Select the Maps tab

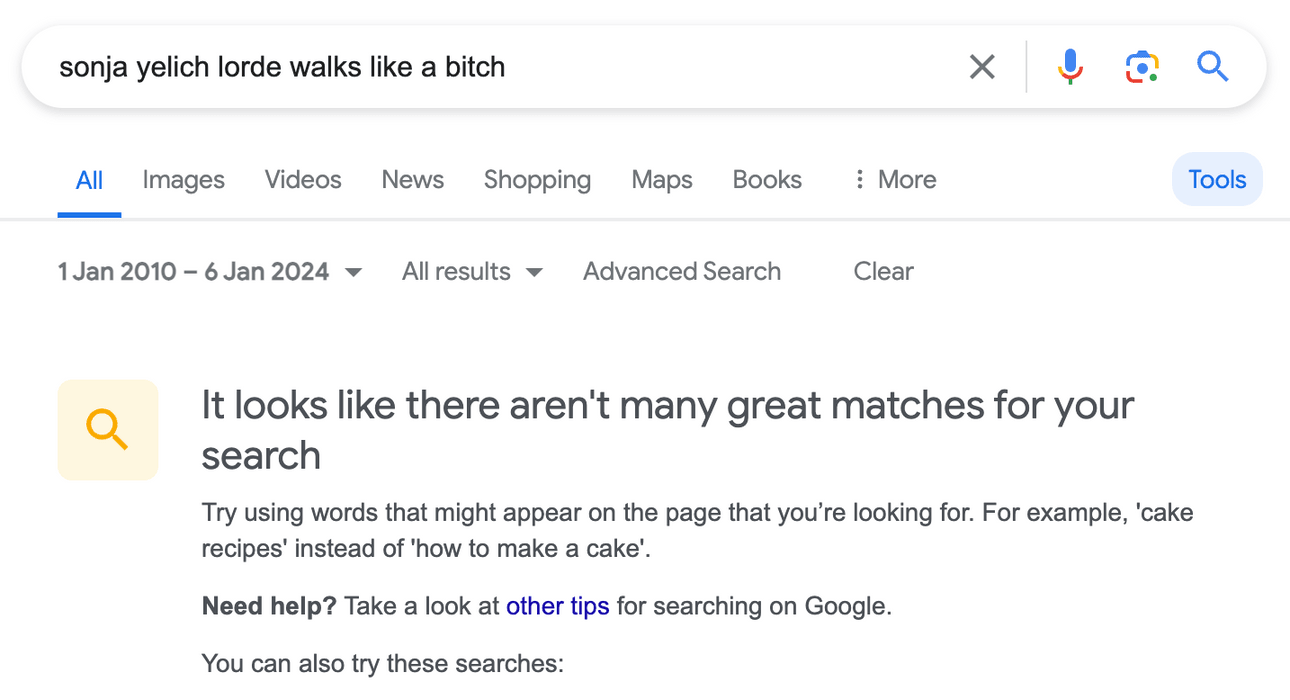tap(662, 180)
